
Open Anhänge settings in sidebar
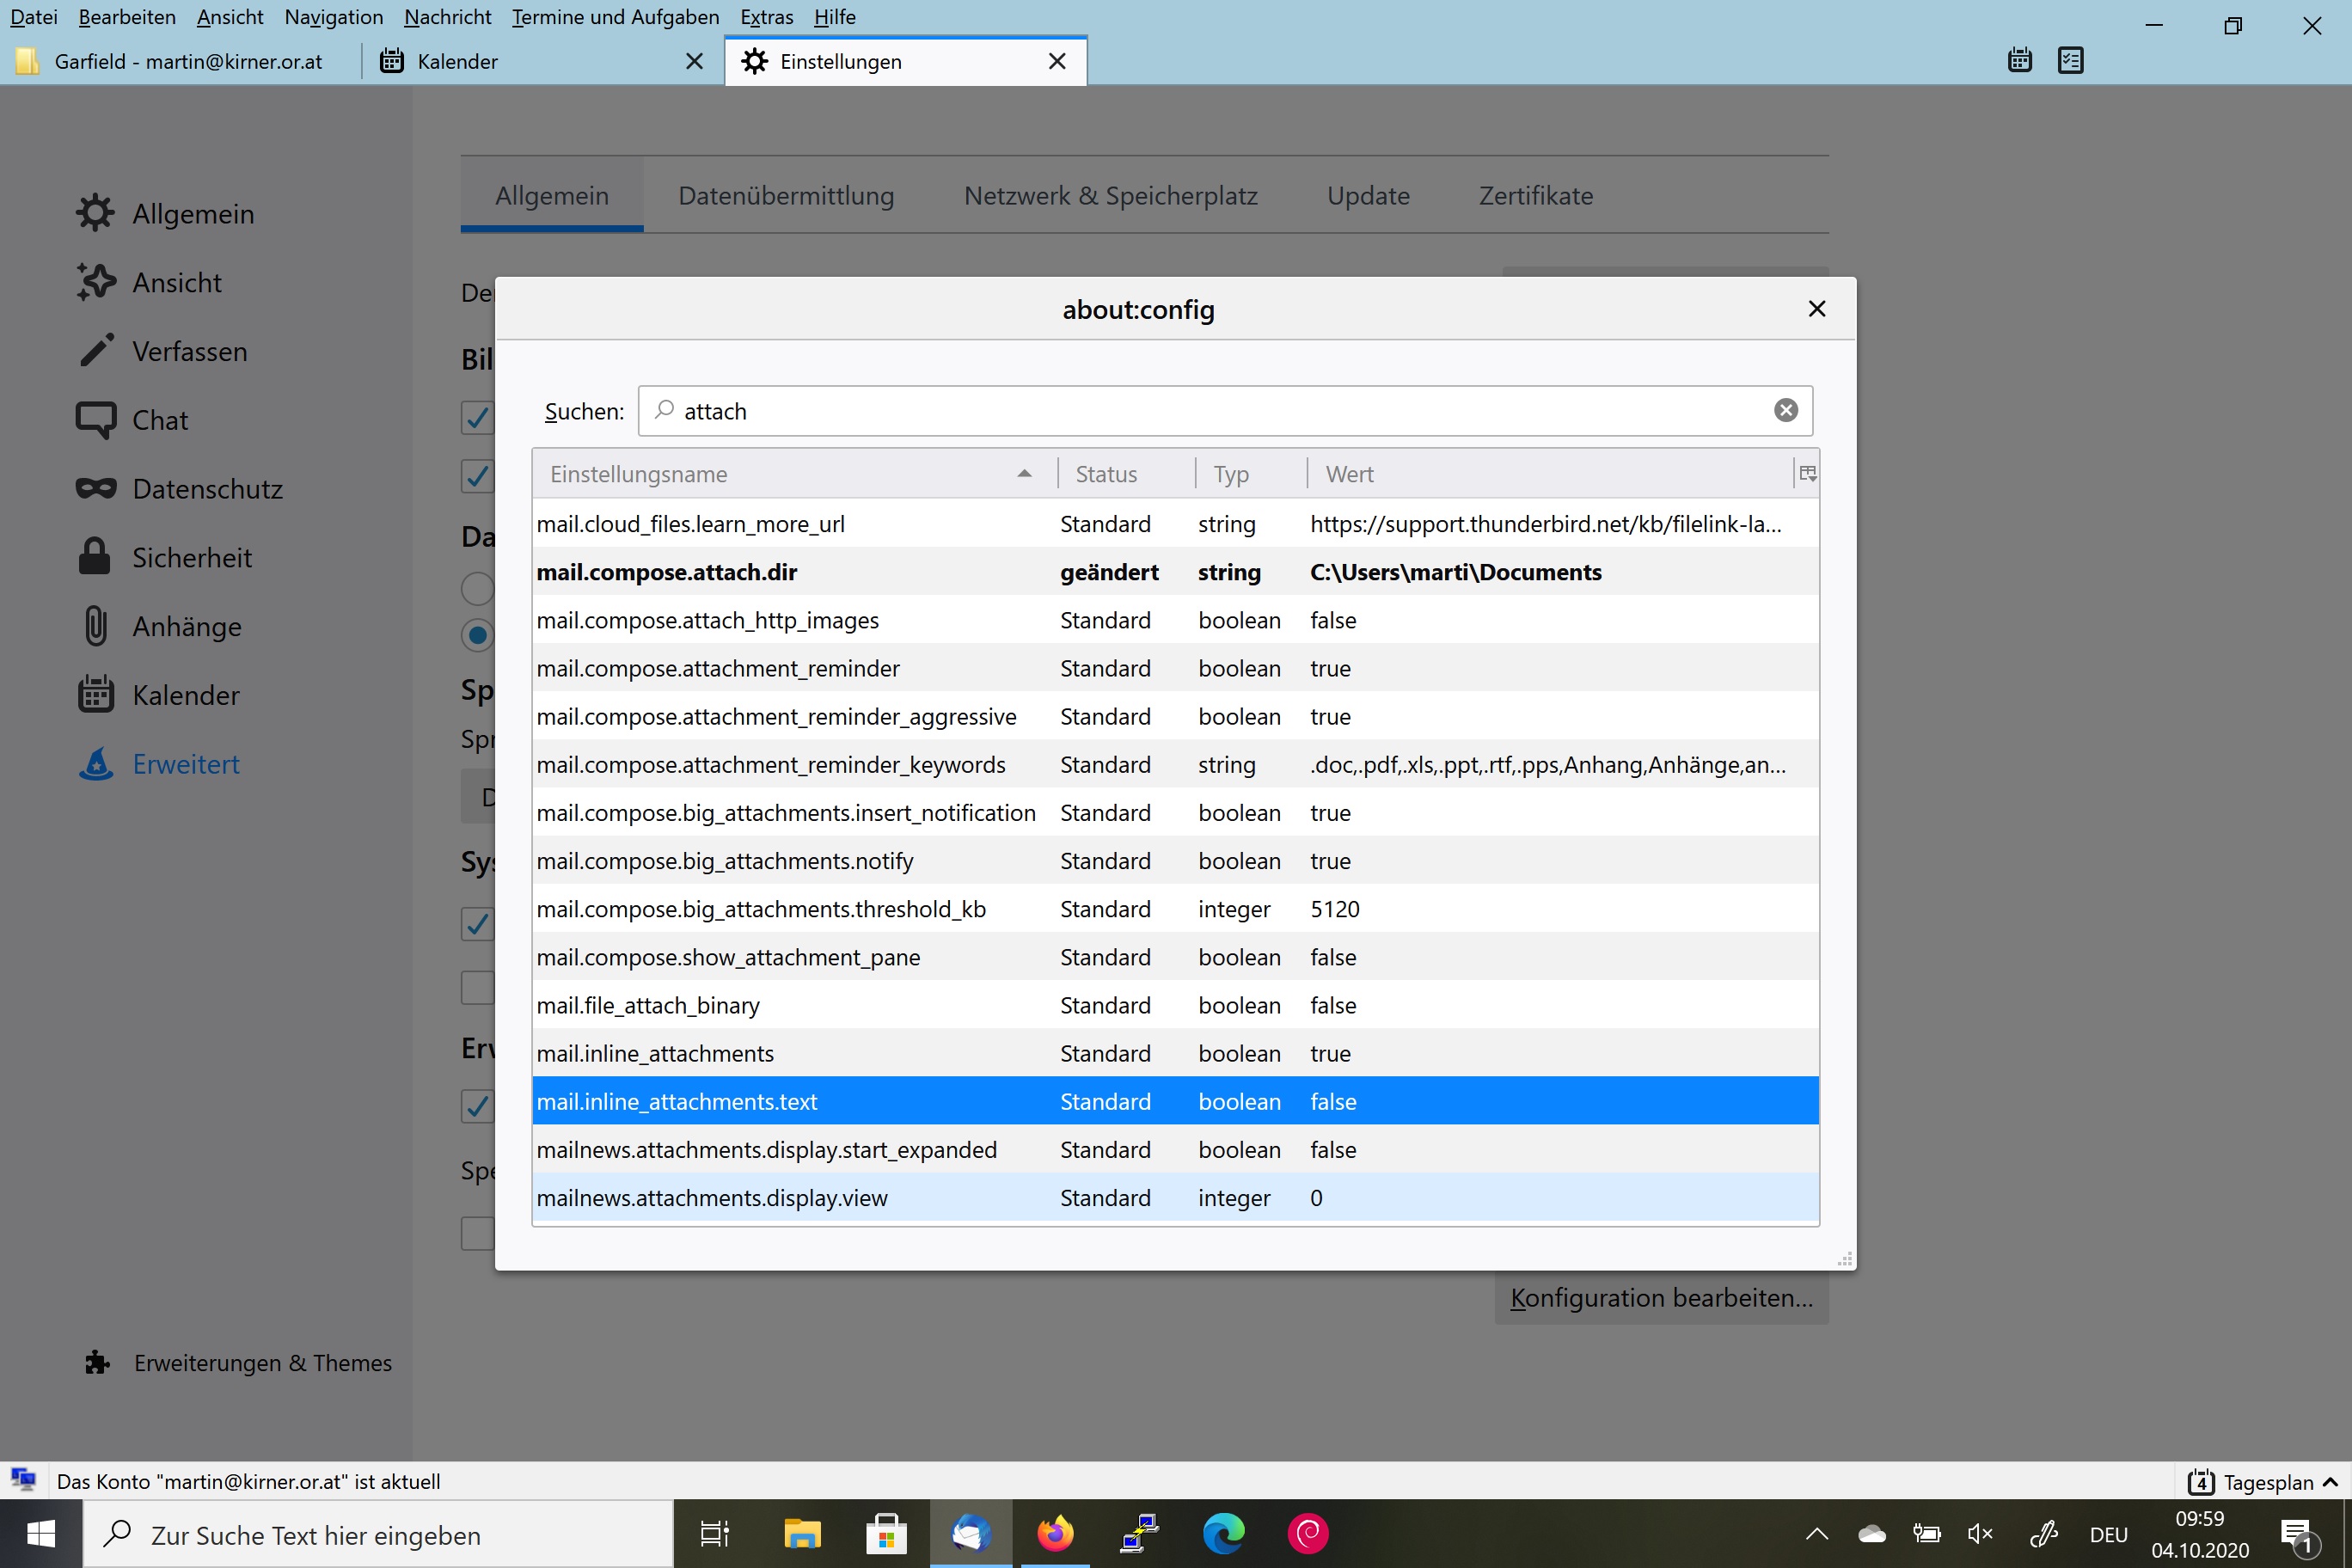pyautogui.click(x=186, y=627)
